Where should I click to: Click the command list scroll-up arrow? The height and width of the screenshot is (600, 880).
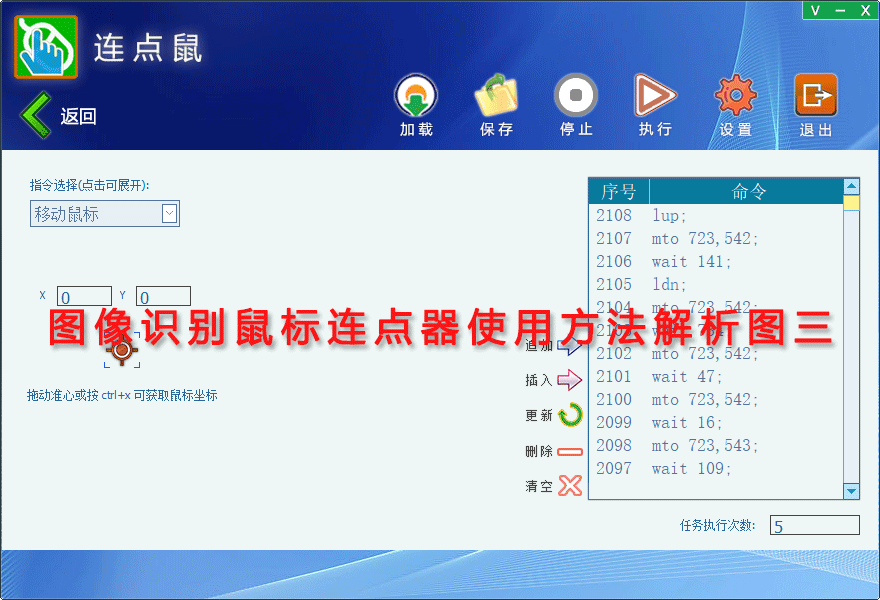pyautogui.click(x=851, y=186)
